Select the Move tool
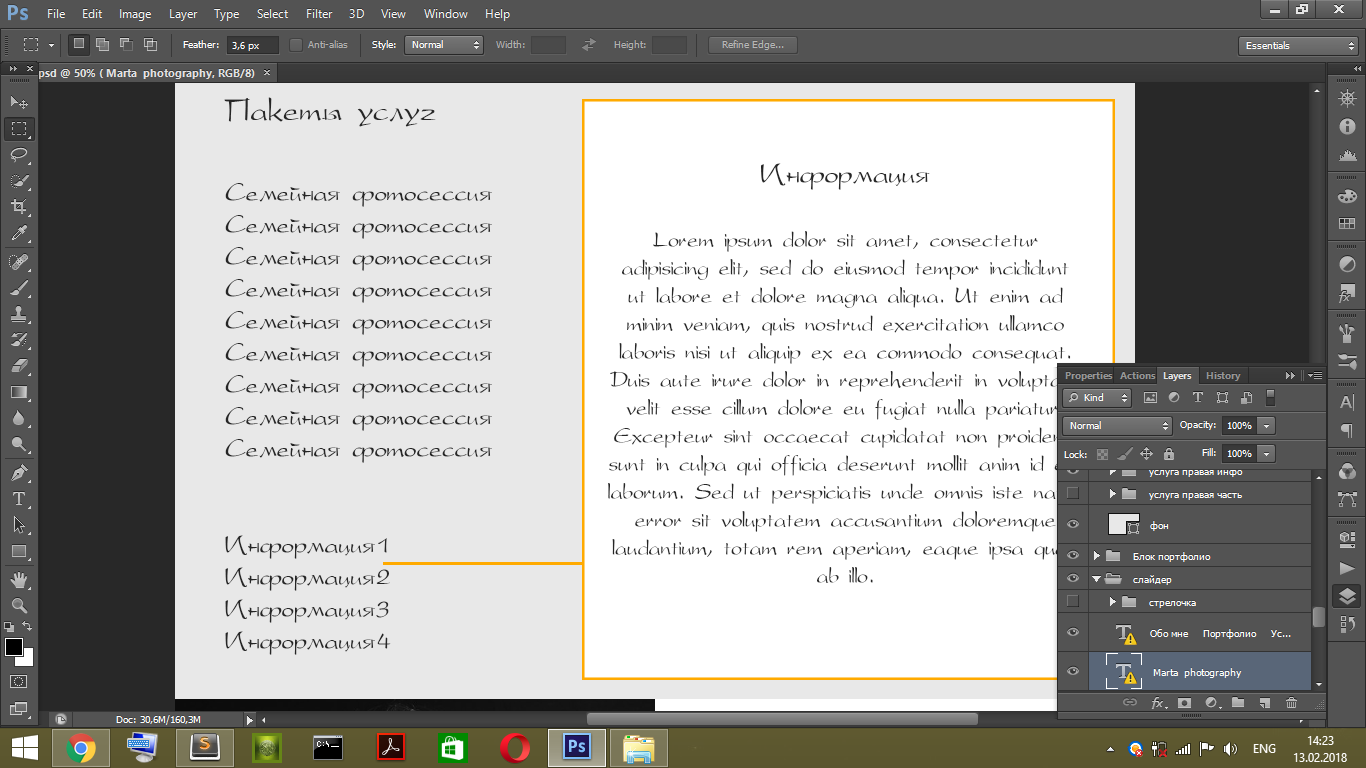 click(19, 102)
